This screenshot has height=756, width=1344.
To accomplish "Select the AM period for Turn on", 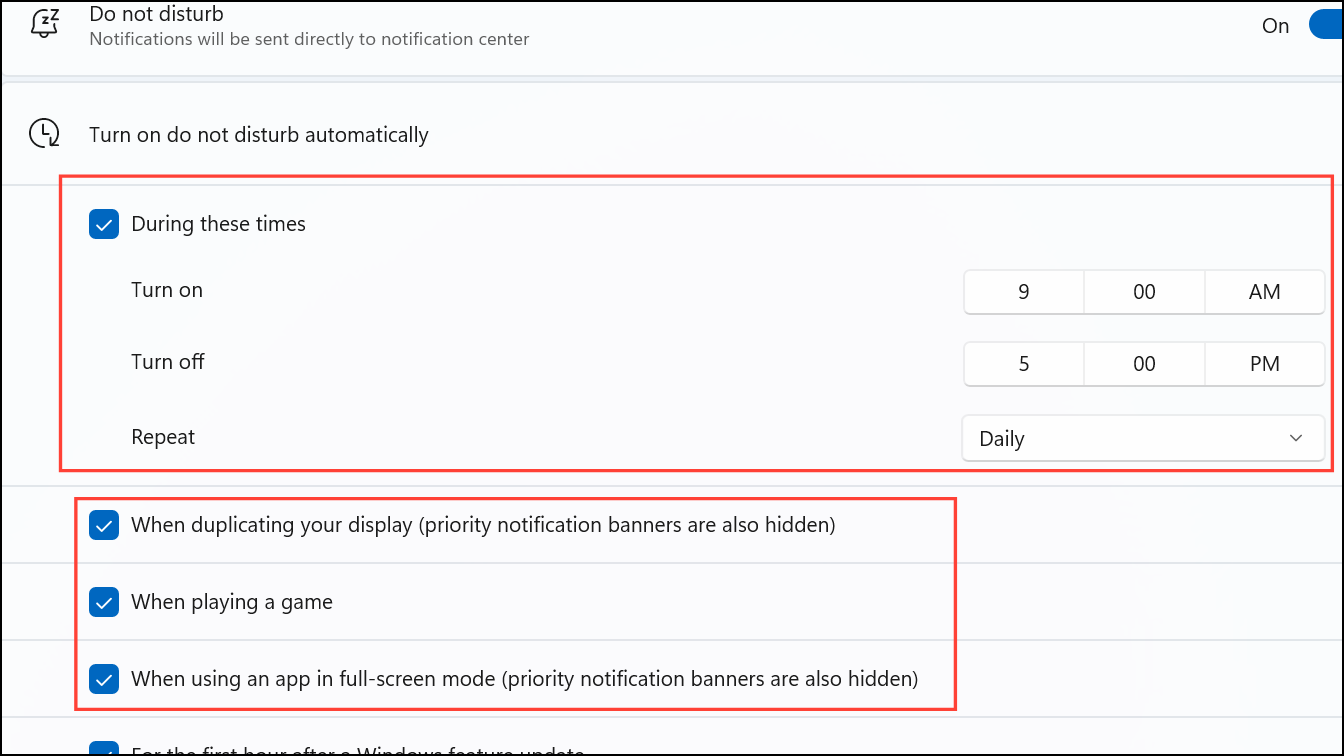I will click(1265, 292).
